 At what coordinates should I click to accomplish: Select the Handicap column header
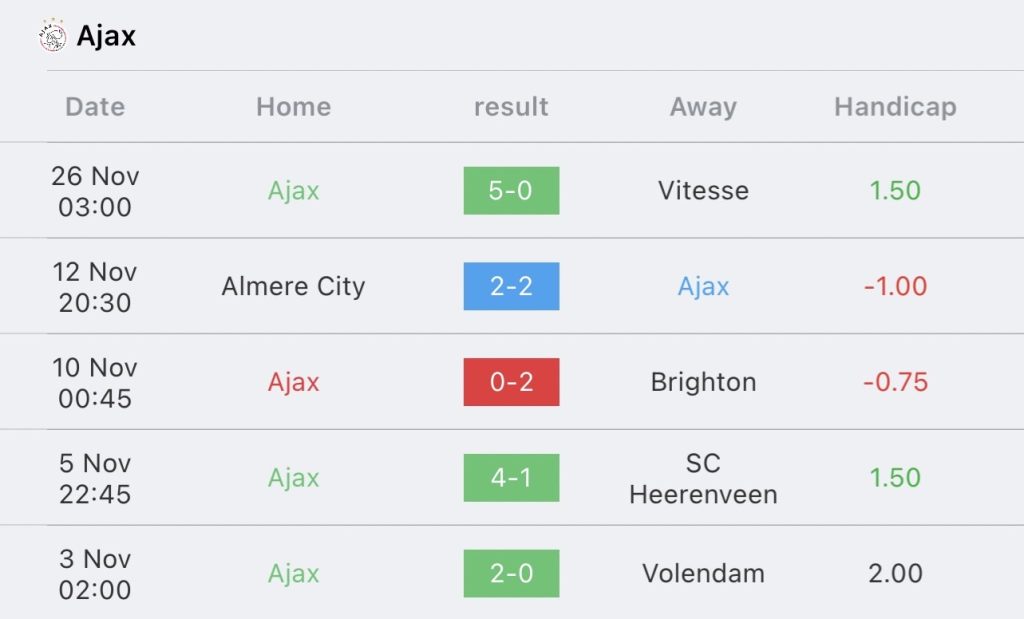[895, 107]
